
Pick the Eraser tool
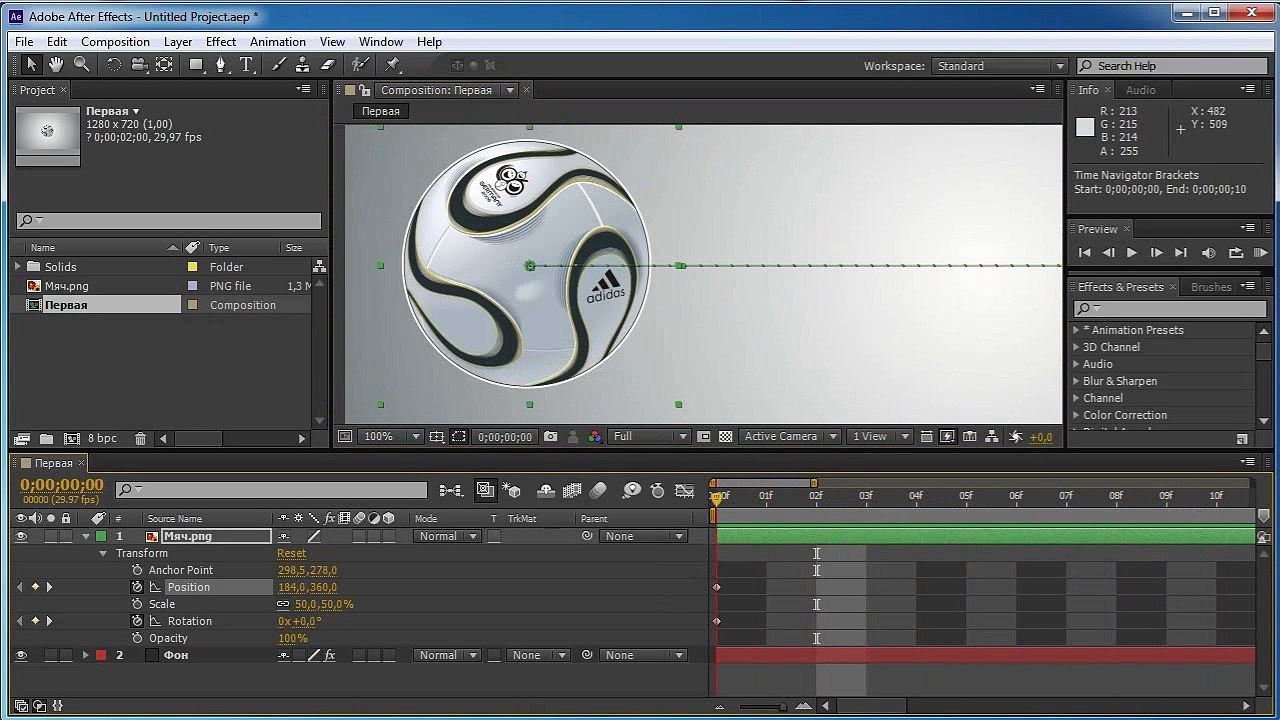(327, 65)
